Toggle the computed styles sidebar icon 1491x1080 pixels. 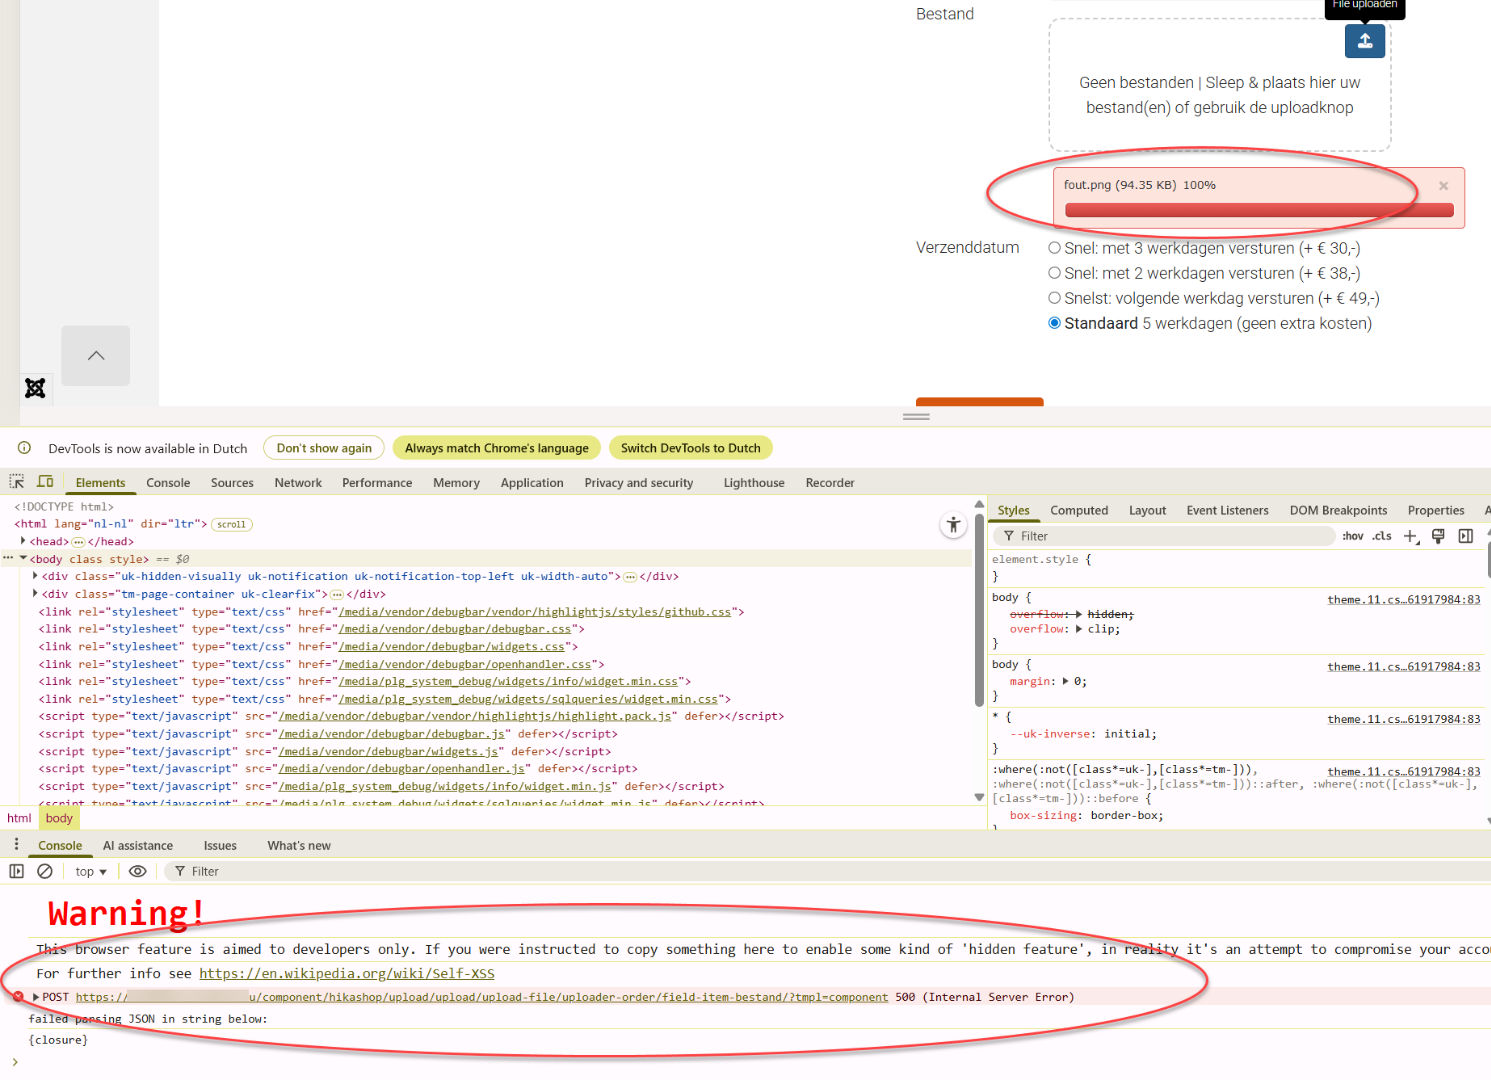point(1466,536)
